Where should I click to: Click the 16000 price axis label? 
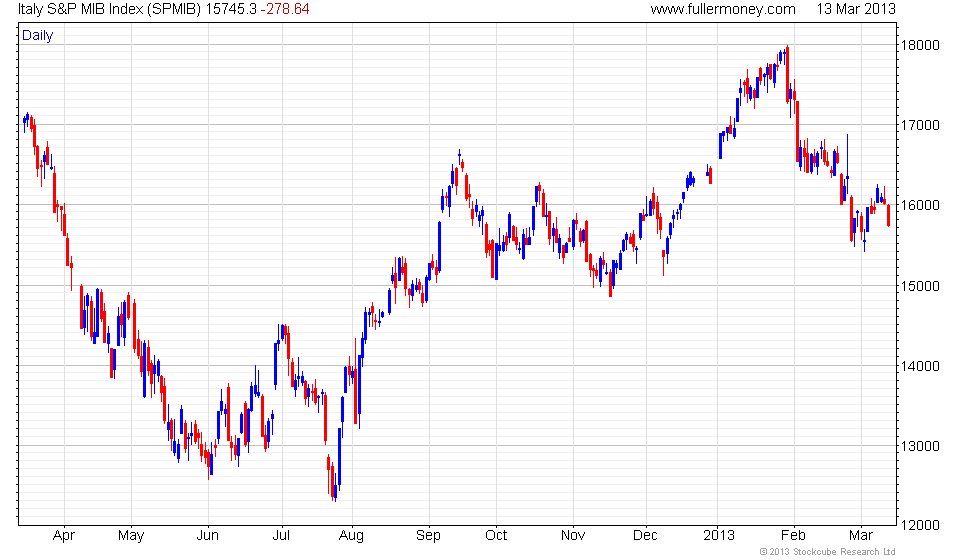pyautogui.click(x=919, y=205)
